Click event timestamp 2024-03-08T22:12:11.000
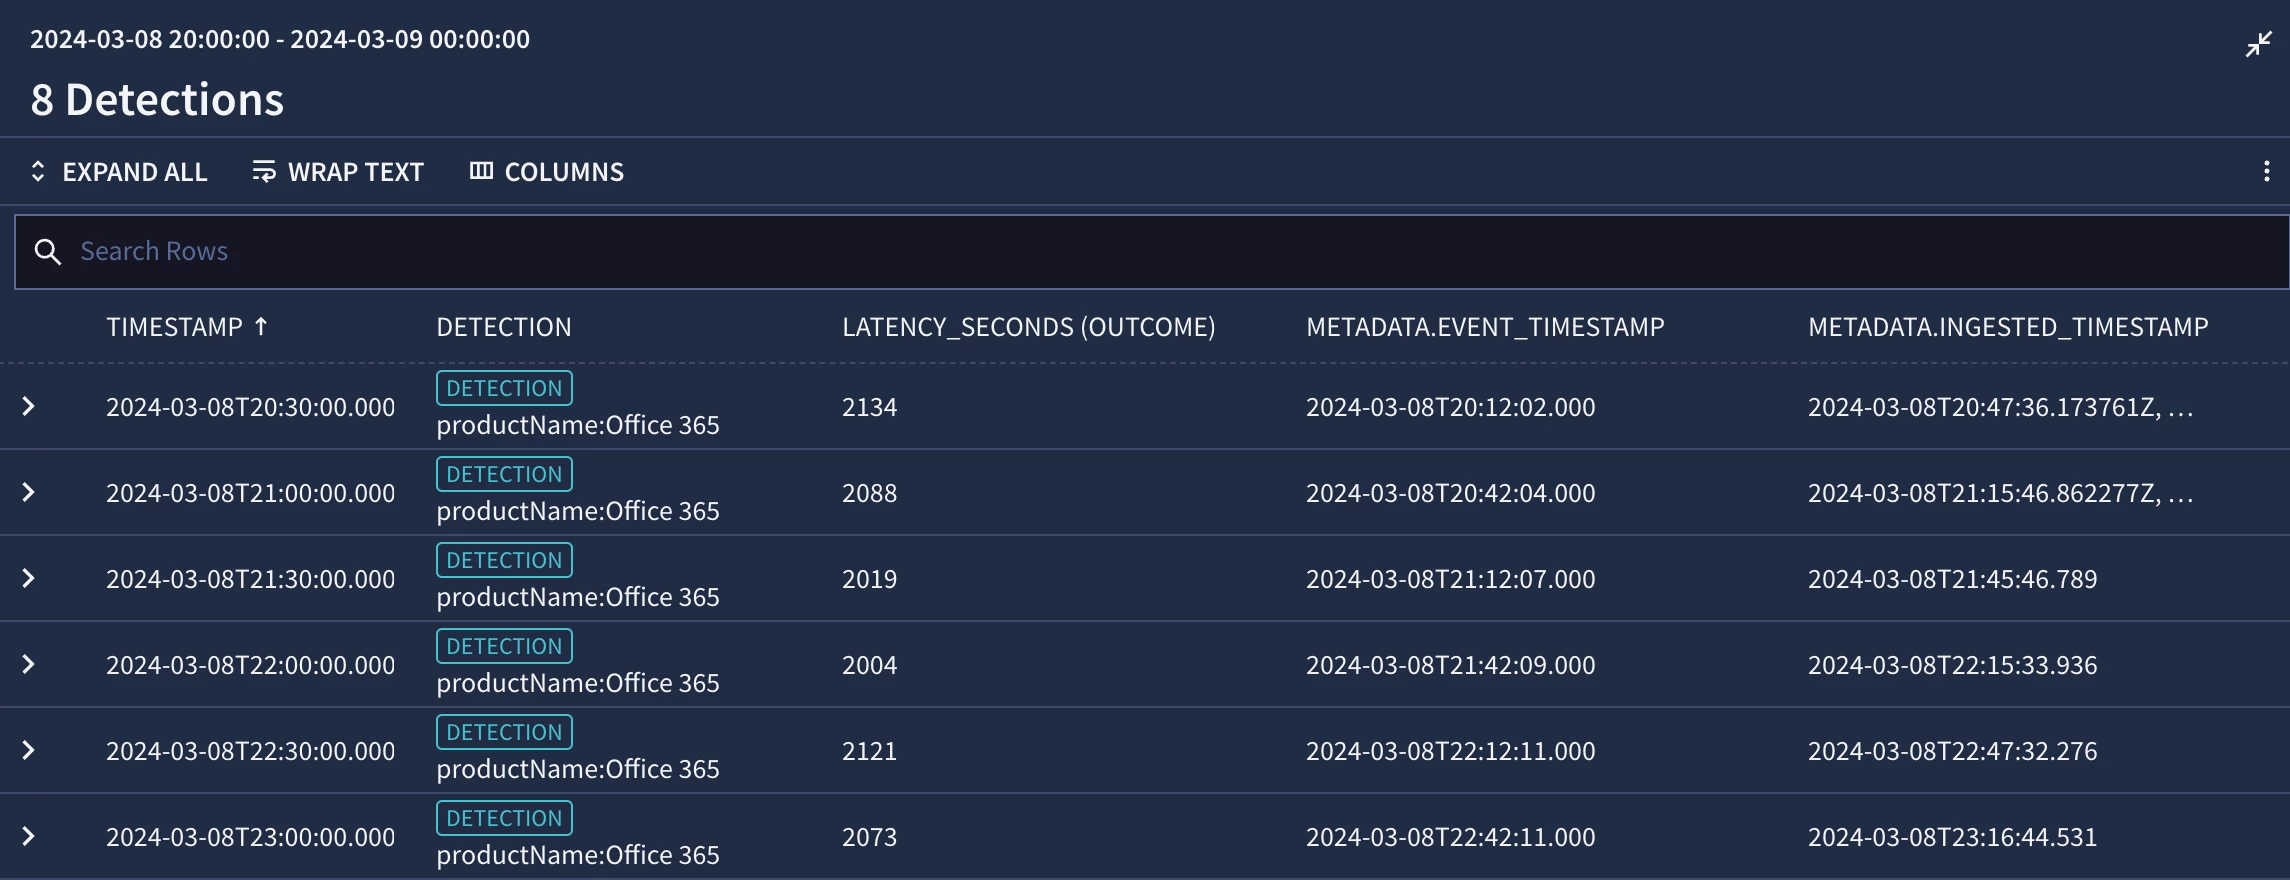The height and width of the screenshot is (880, 2290). pos(1450,751)
